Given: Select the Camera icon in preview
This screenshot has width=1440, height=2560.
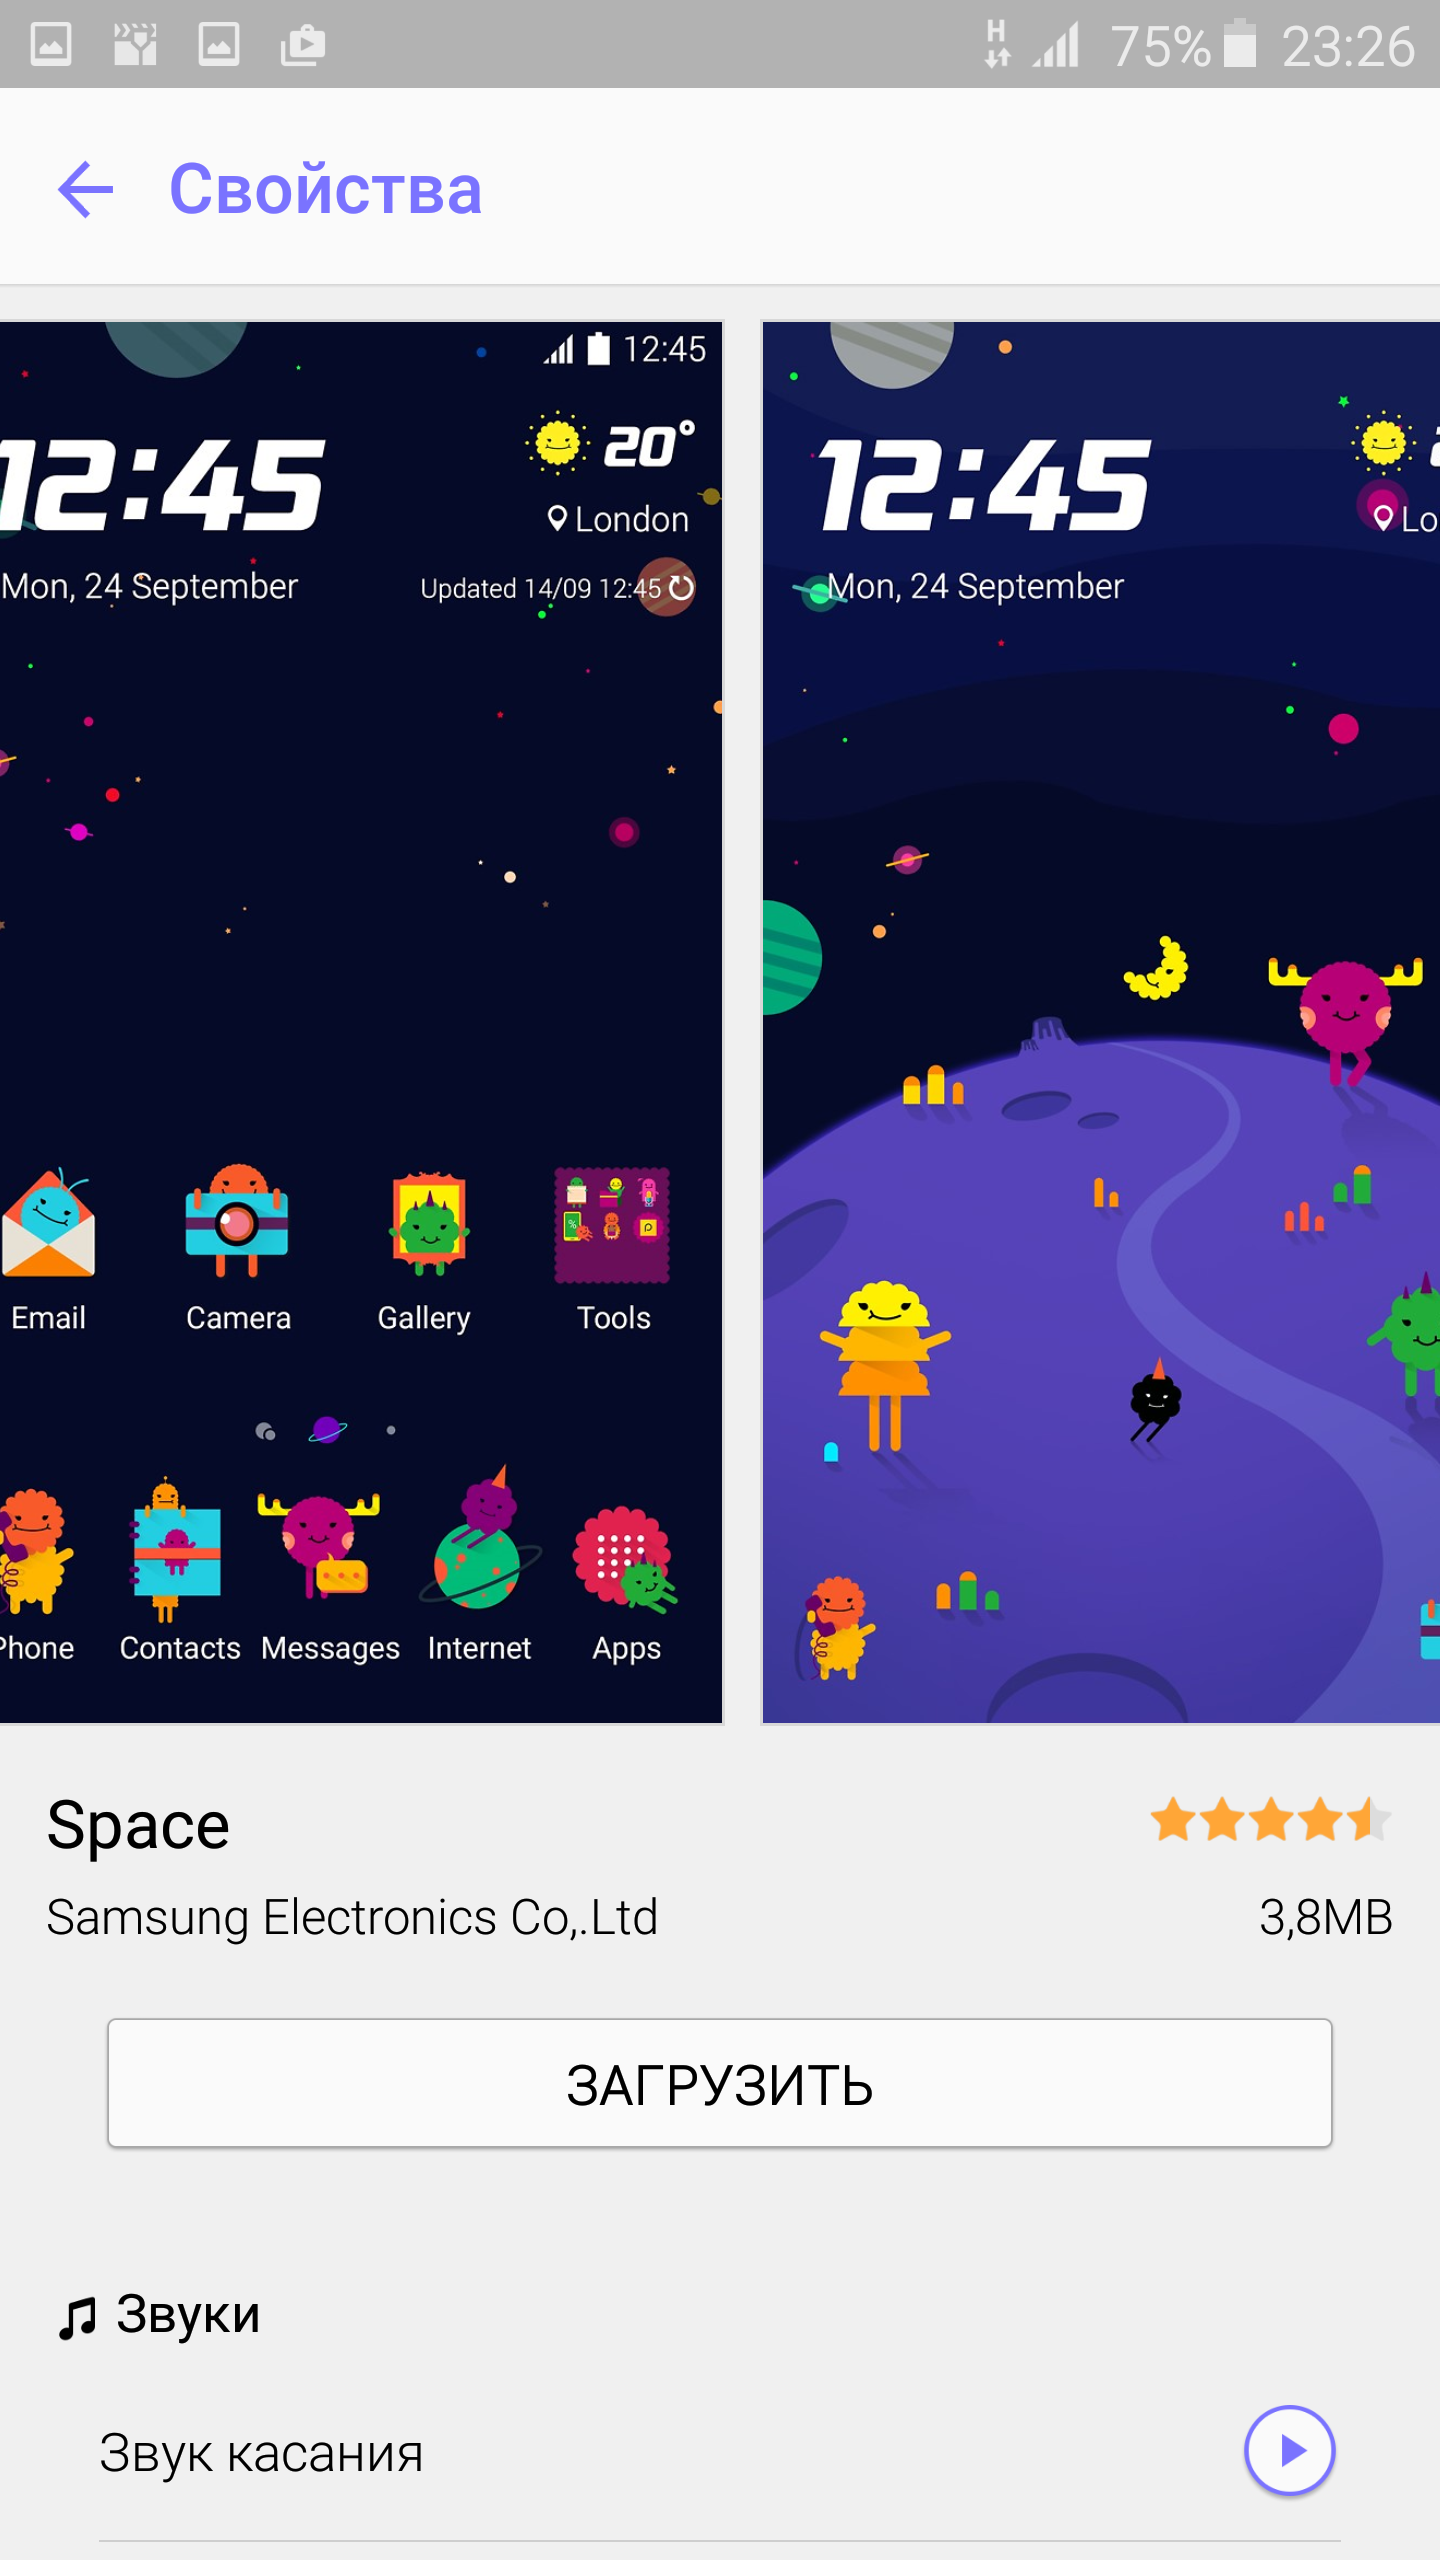Looking at the screenshot, I should point(237,1222).
